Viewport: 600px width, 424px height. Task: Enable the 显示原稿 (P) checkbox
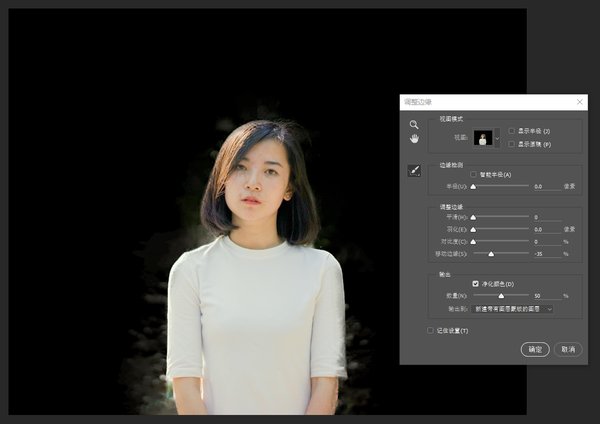511,144
